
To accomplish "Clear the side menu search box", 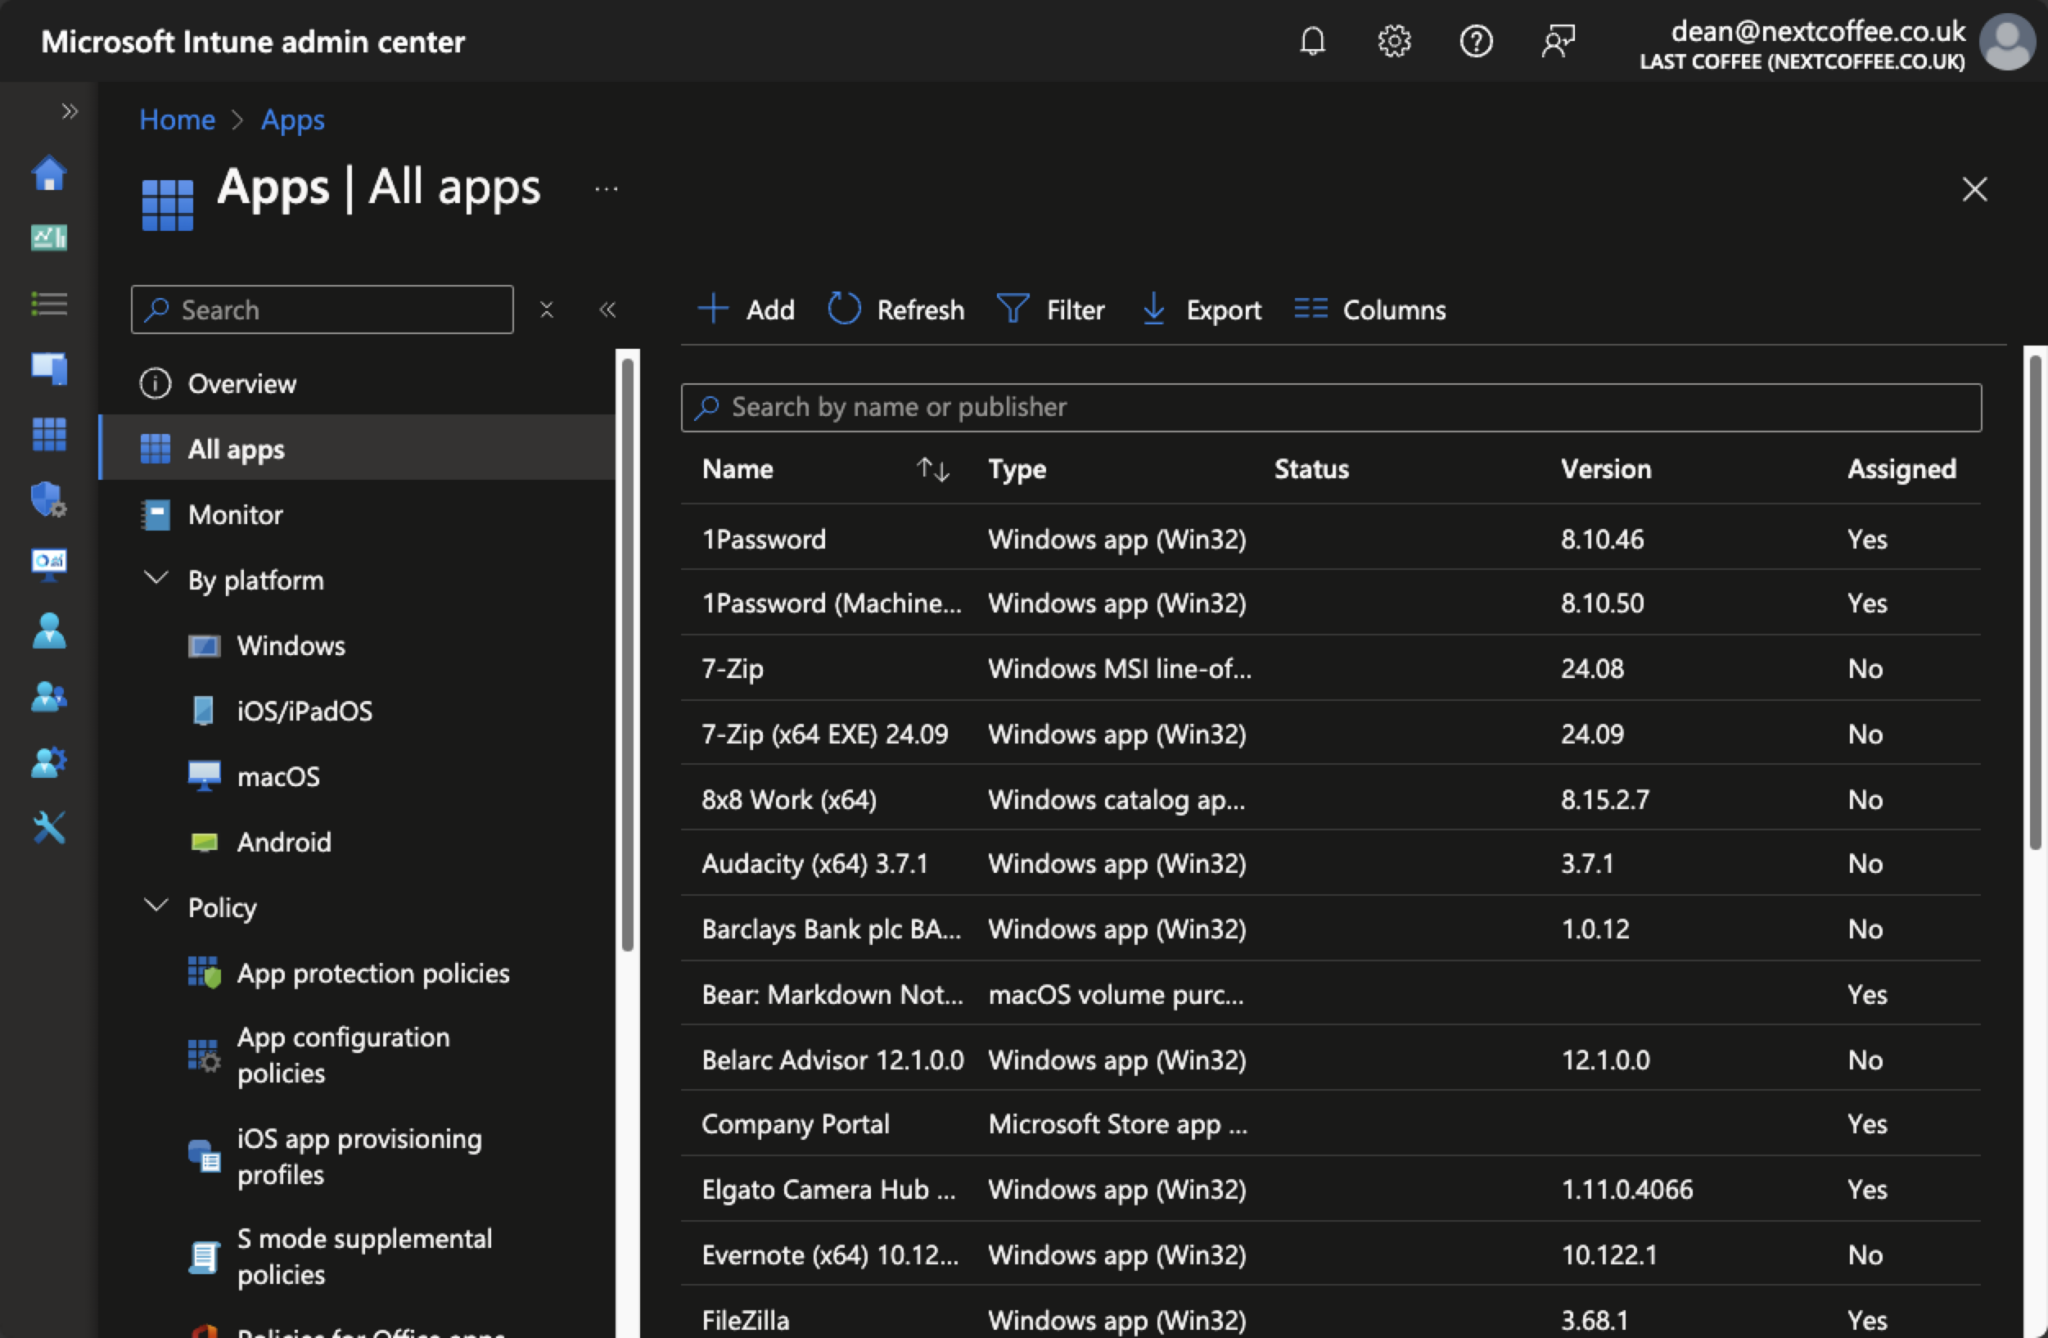I will [546, 310].
